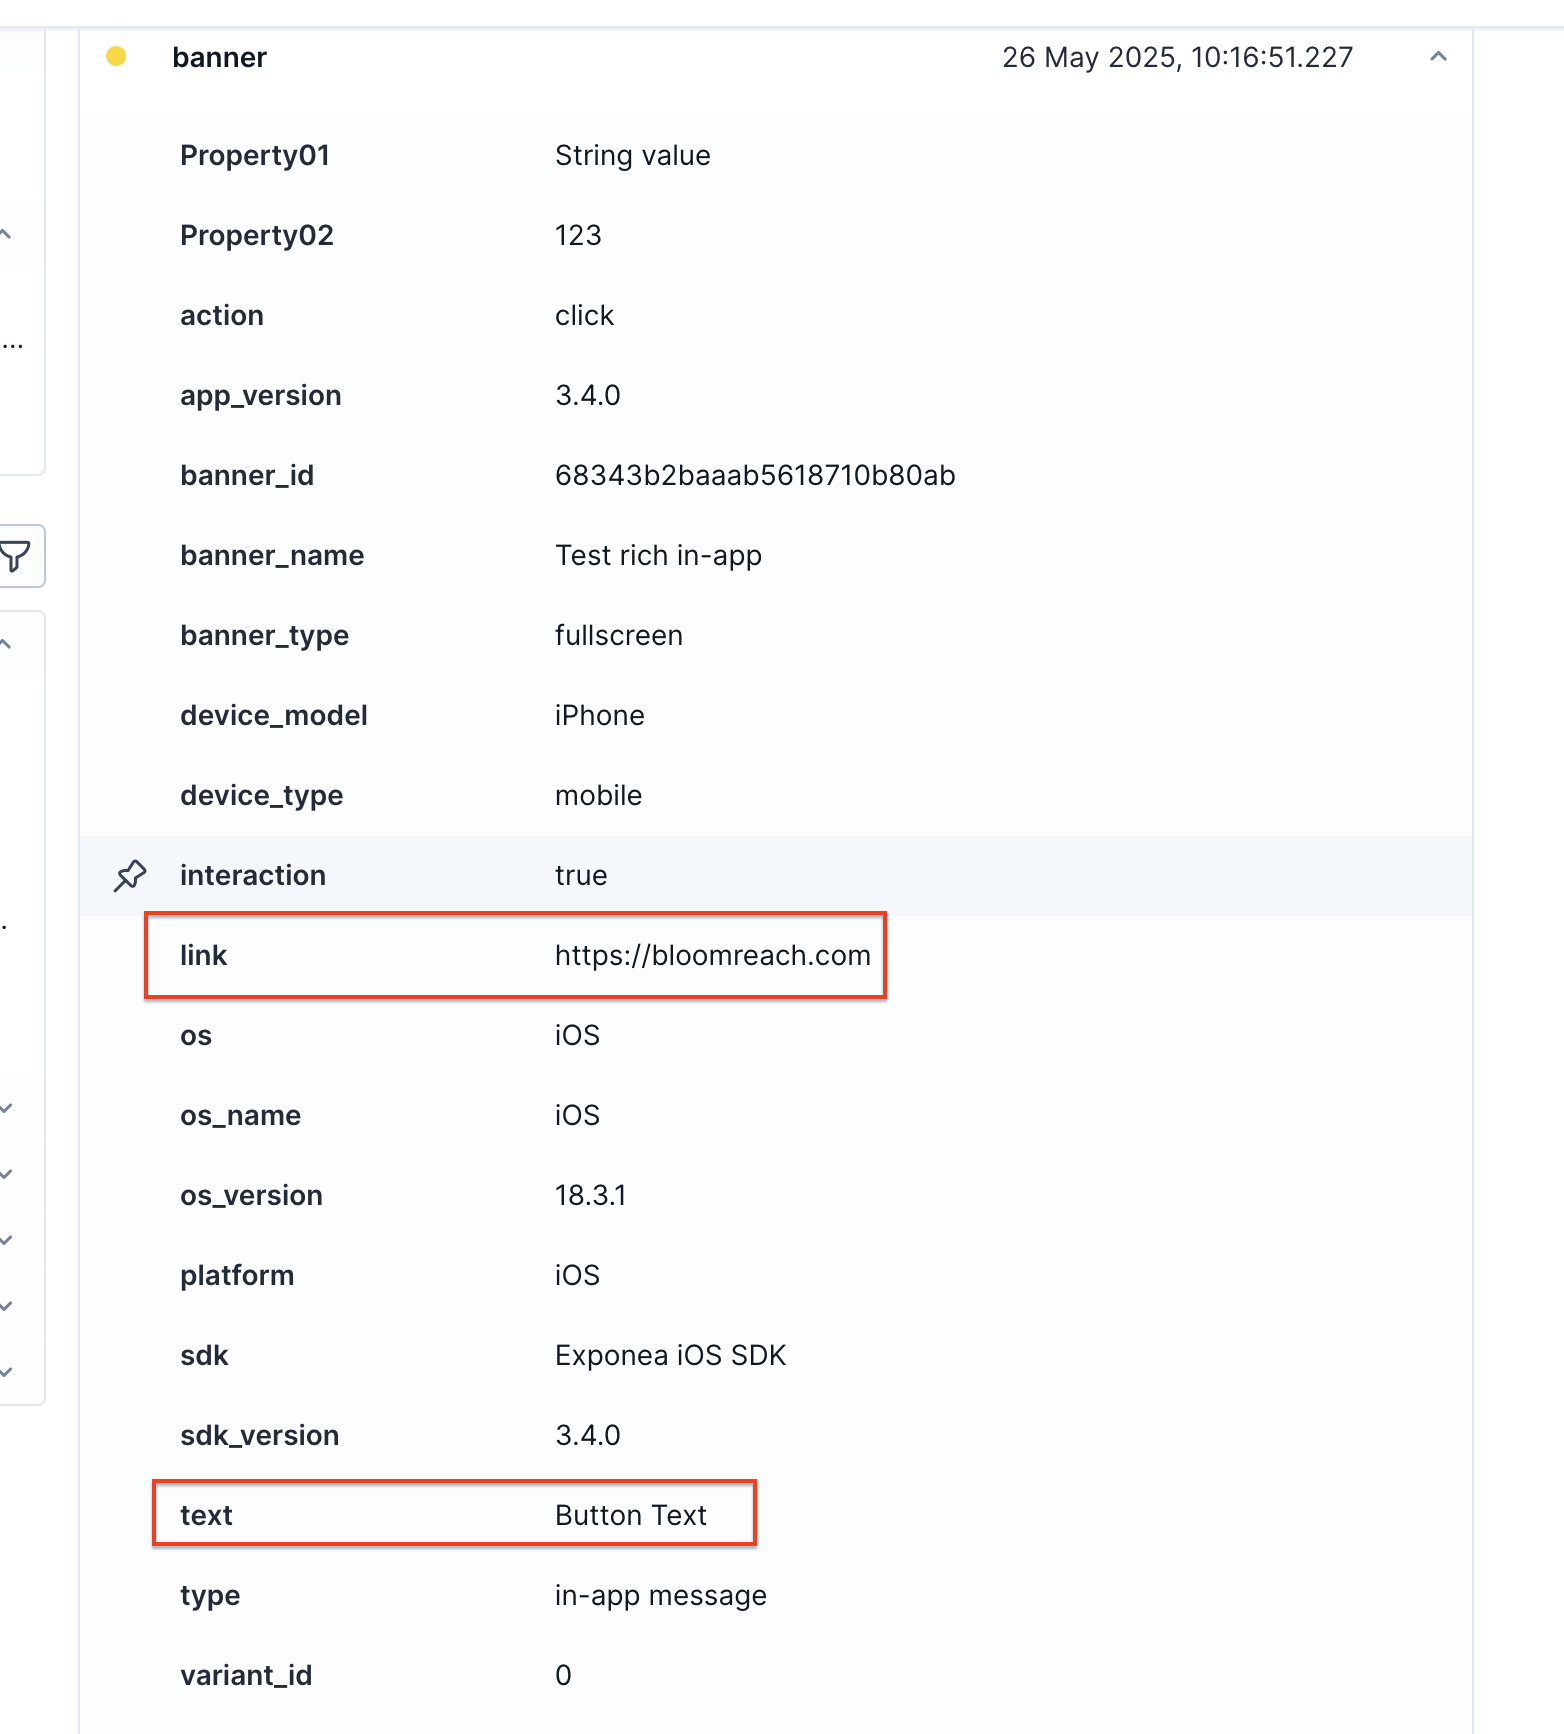Open the https://bloomreach.com link value
Viewport: 1564px width, 1734px height.
[x=713, y=955]
